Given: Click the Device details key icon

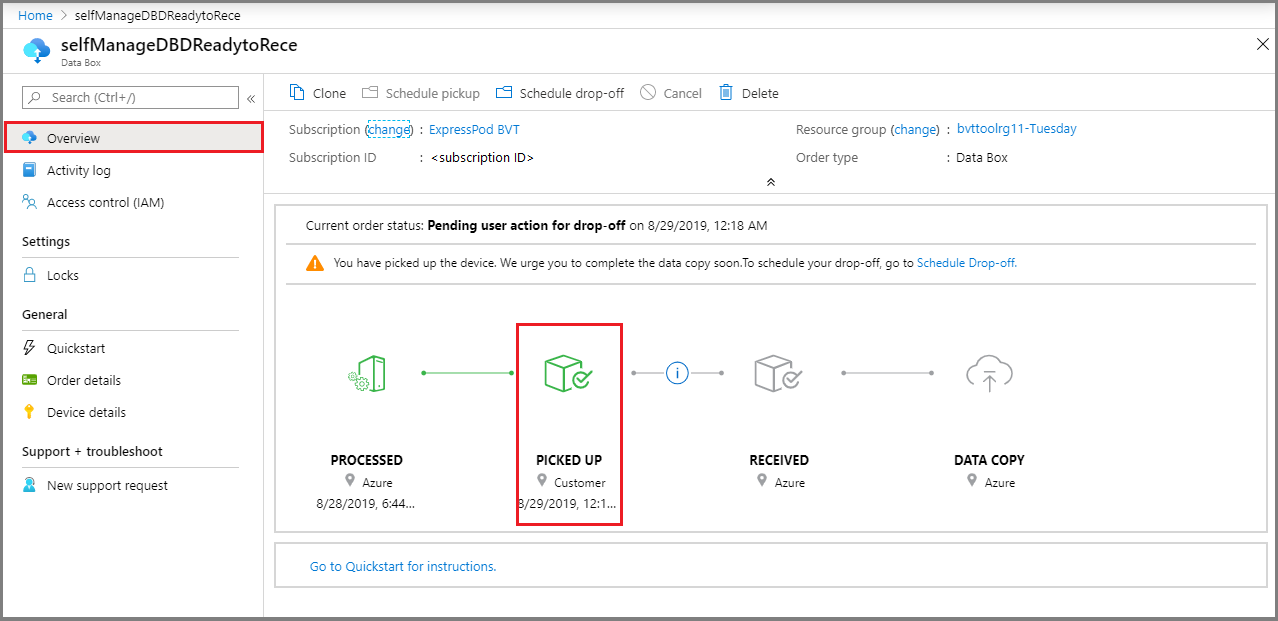Looking at the screenshot, I should tap(29, 412).
